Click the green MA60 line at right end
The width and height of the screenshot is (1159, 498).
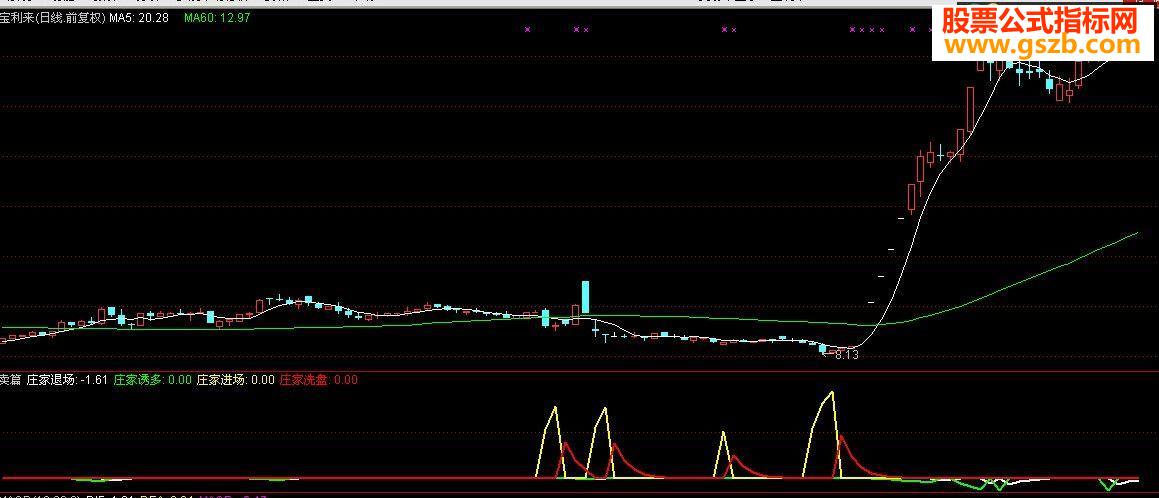(1135, 234)
